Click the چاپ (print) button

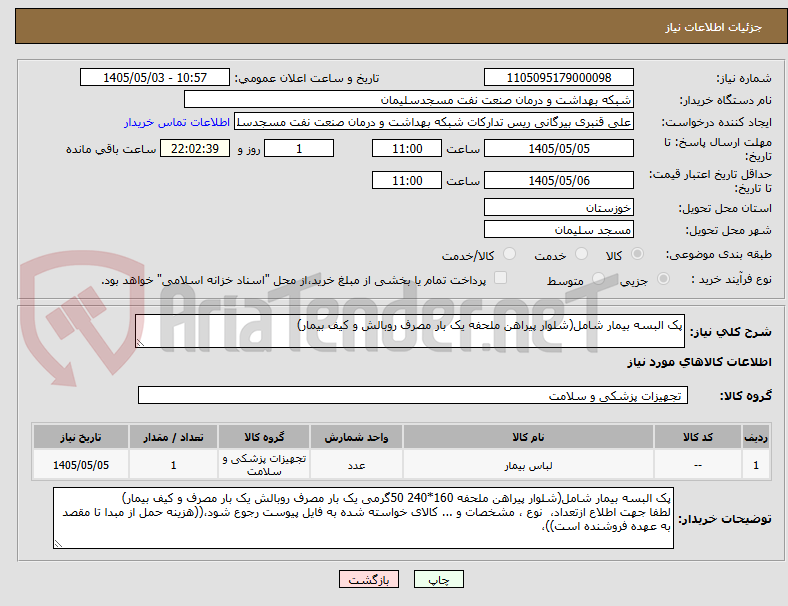(x=438, y=579)
